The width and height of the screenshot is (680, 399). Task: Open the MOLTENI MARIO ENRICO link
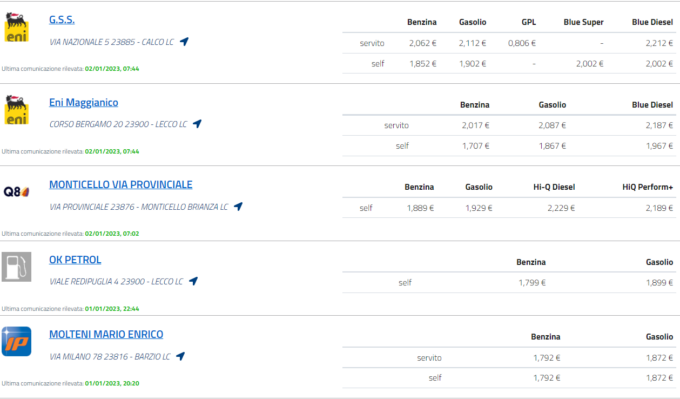[x=106, y=334]
